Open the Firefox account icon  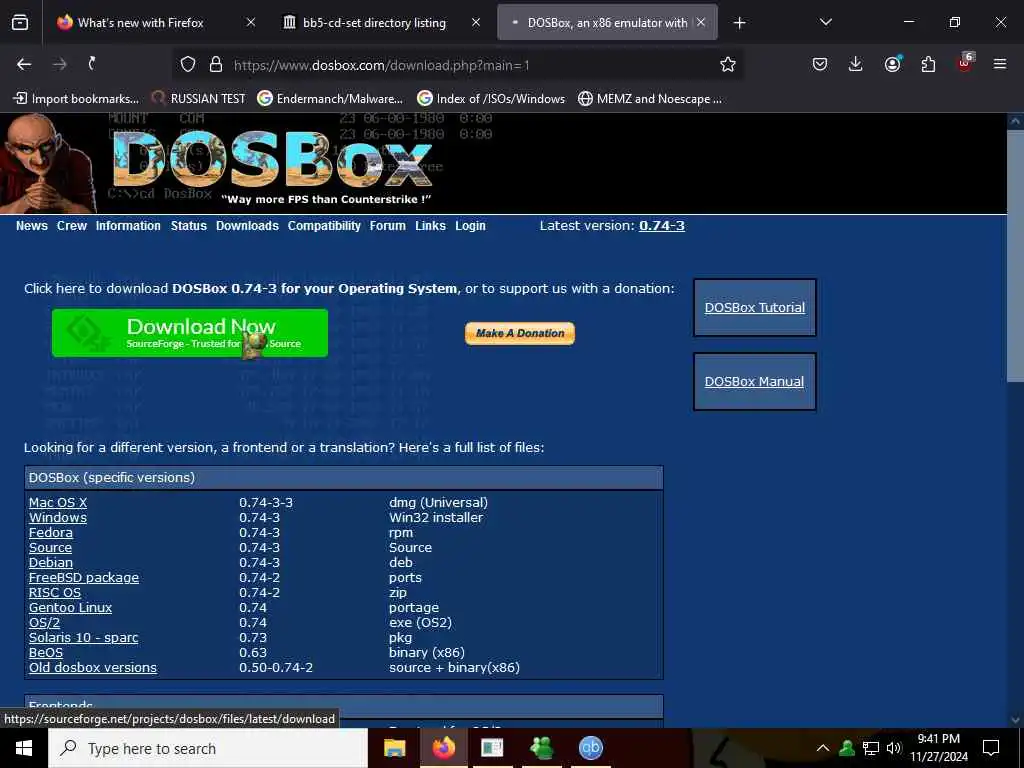(x=892, y=64)
